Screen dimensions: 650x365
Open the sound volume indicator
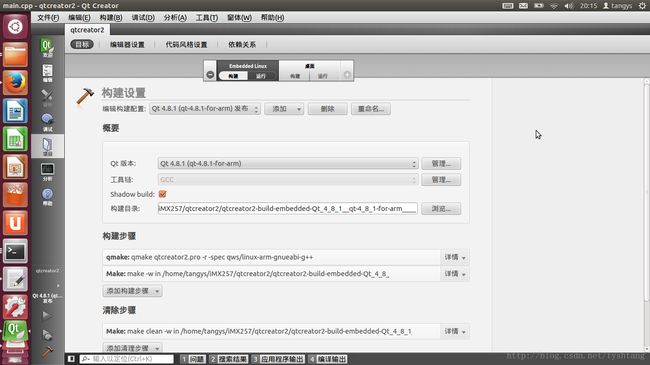click(569, 6)
